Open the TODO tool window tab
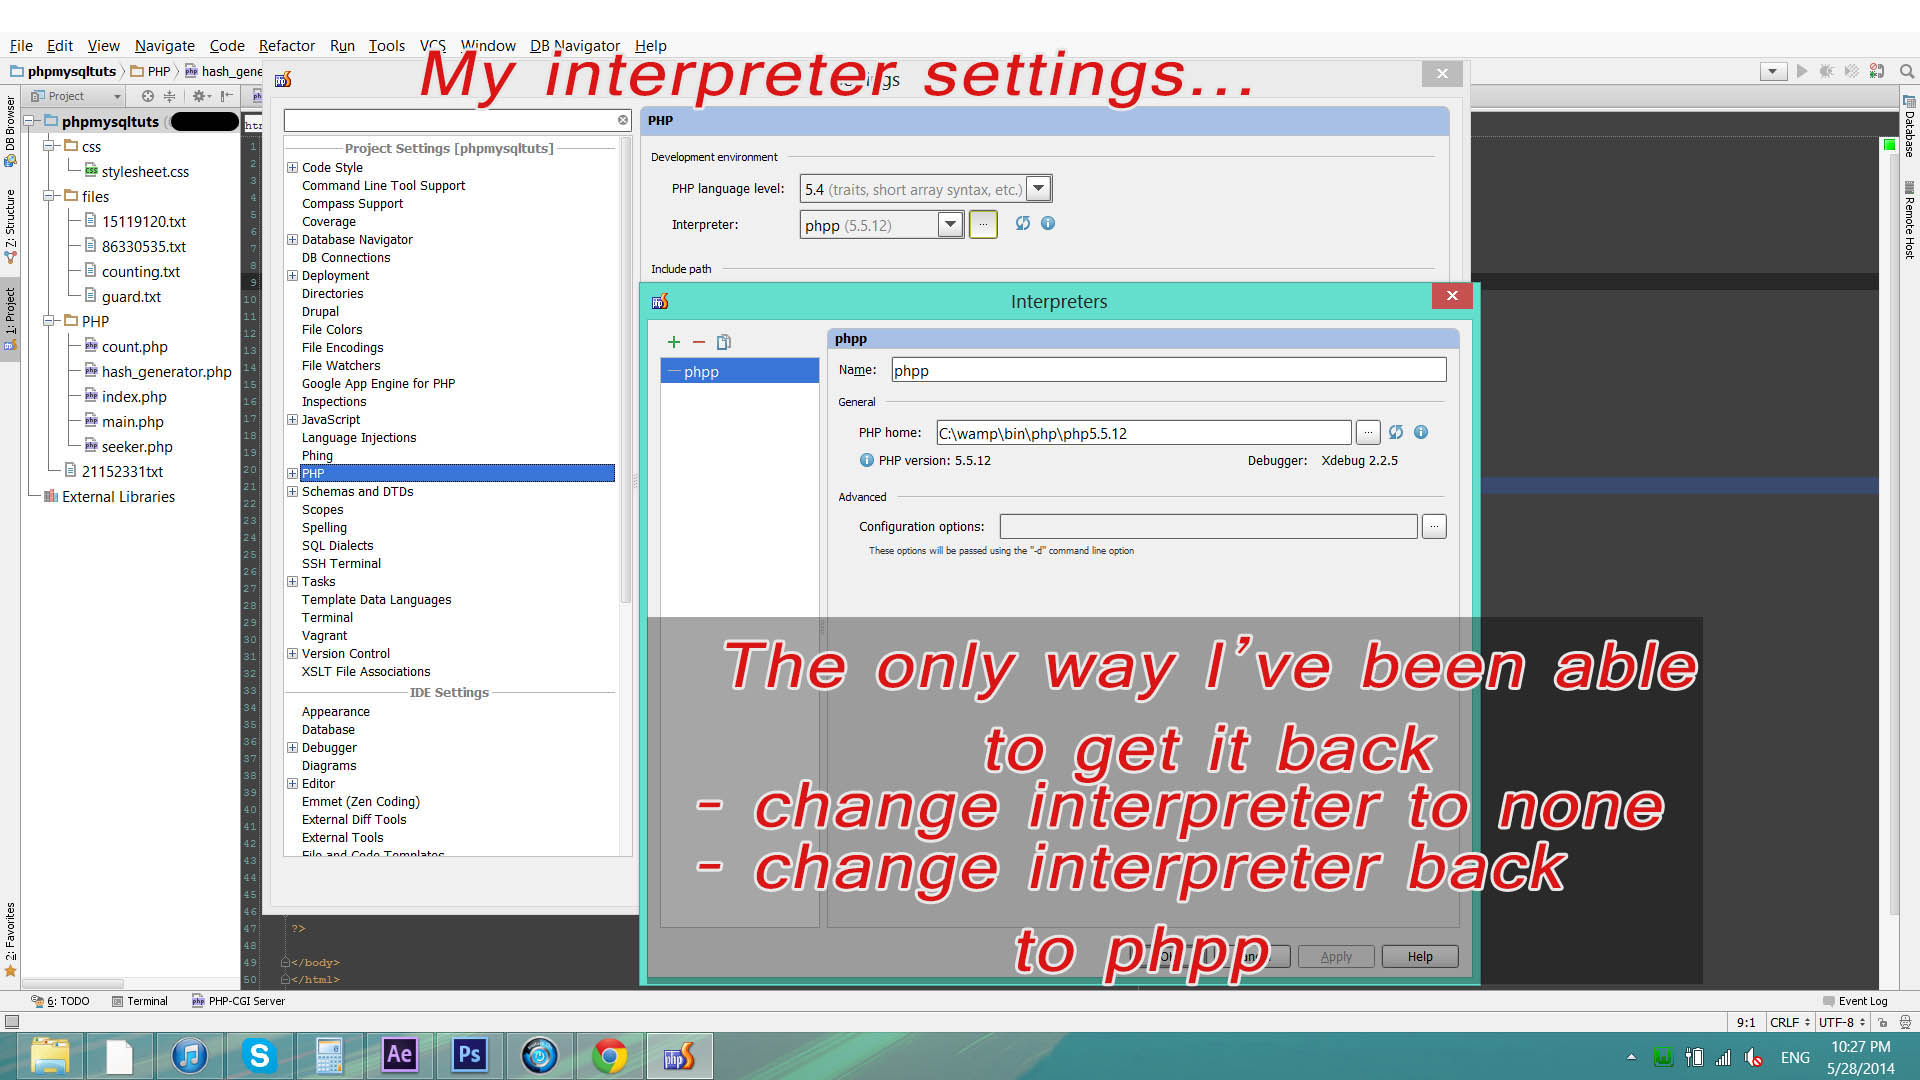 point(60,1001)
